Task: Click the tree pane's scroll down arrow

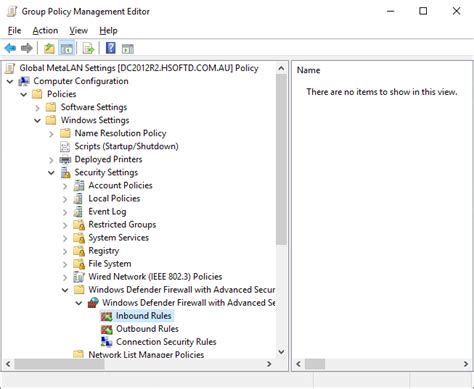Action: pos(281,352)
